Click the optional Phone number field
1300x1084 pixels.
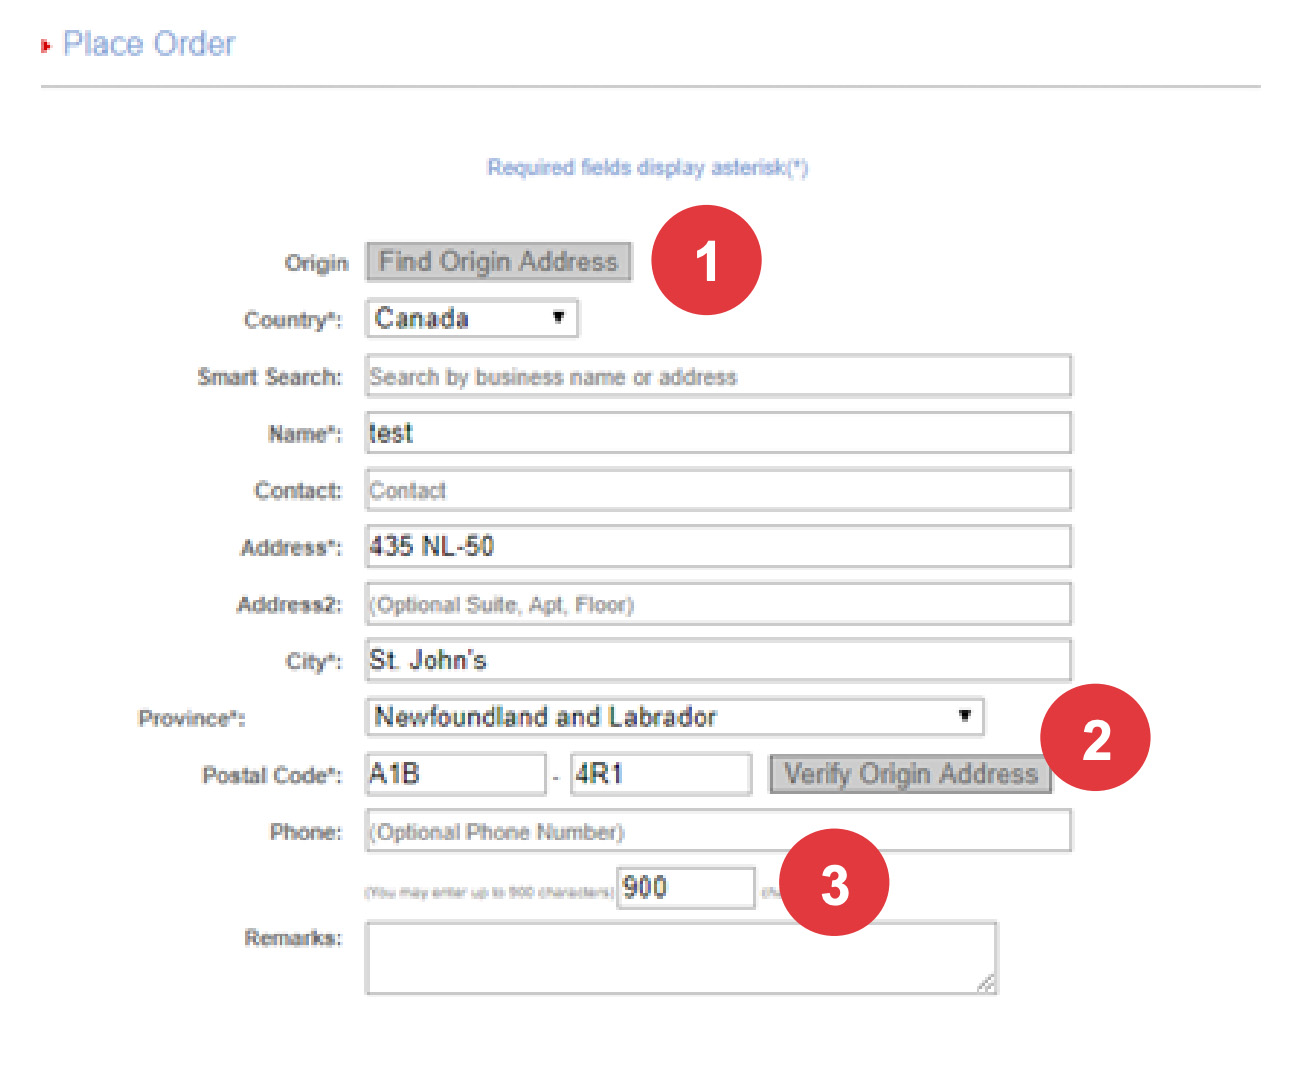(x=717, y=831)
